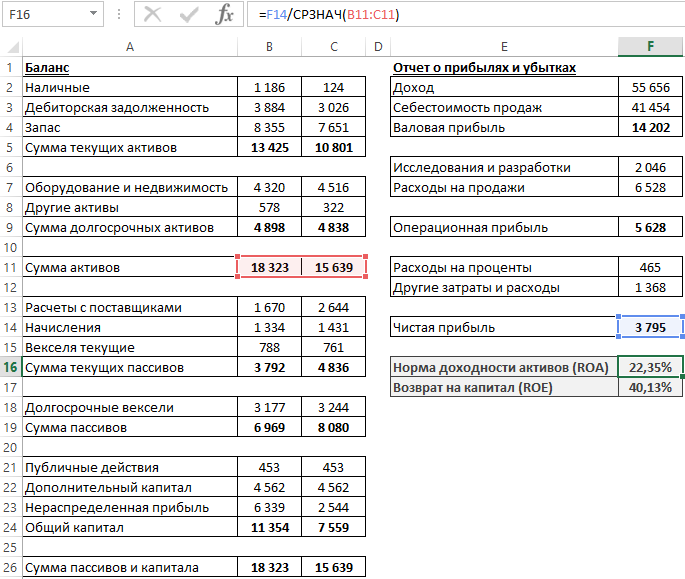
Task: Click the 'Сумма активов' value 18 323
Action: (269, 267)
